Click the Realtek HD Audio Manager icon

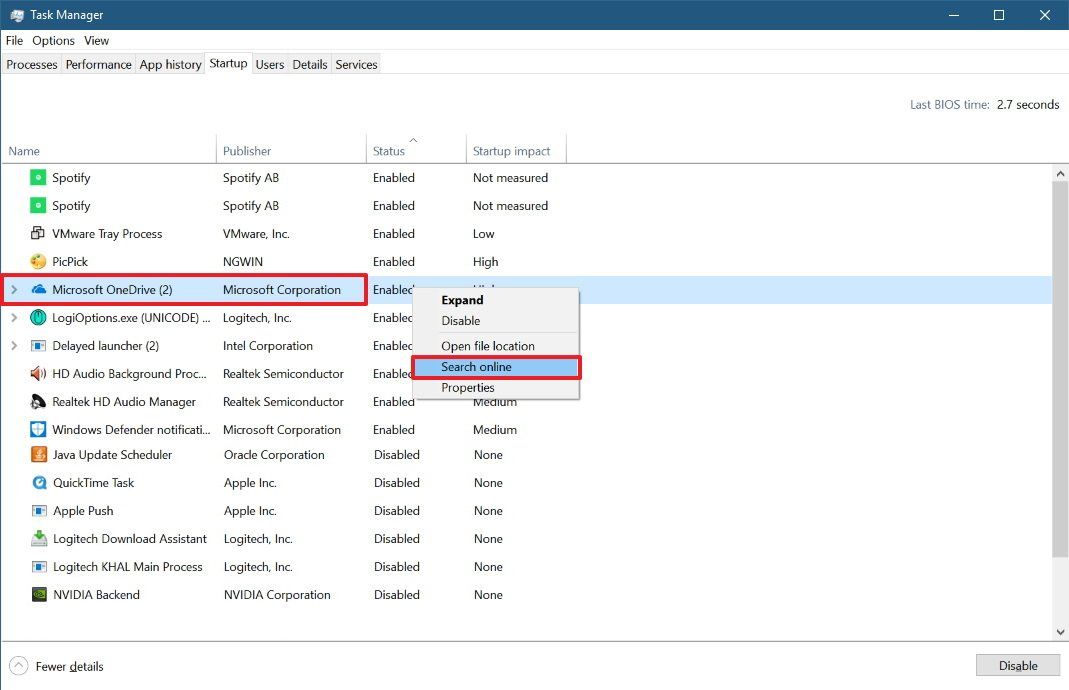(x=38, y=401)
